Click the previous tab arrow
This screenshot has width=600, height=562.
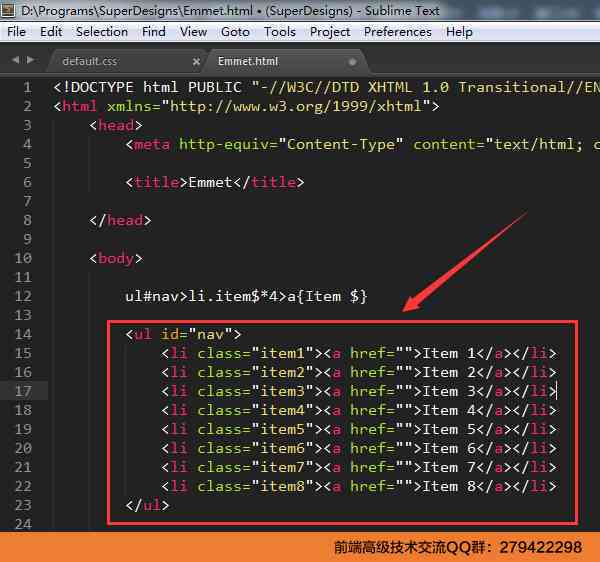pos(16,60)
